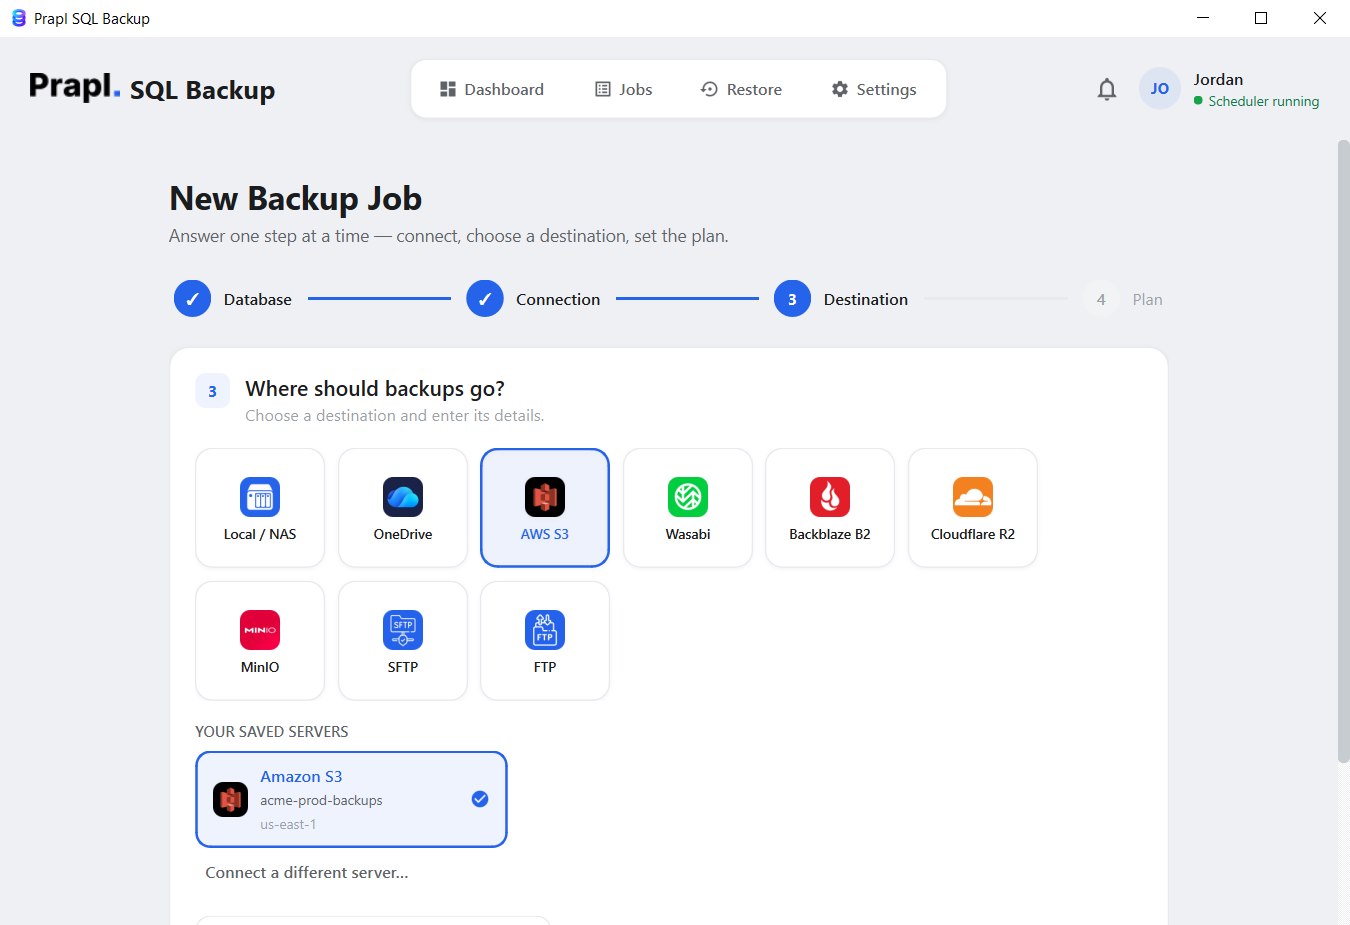Open the Settings tab

click(874, 89)
